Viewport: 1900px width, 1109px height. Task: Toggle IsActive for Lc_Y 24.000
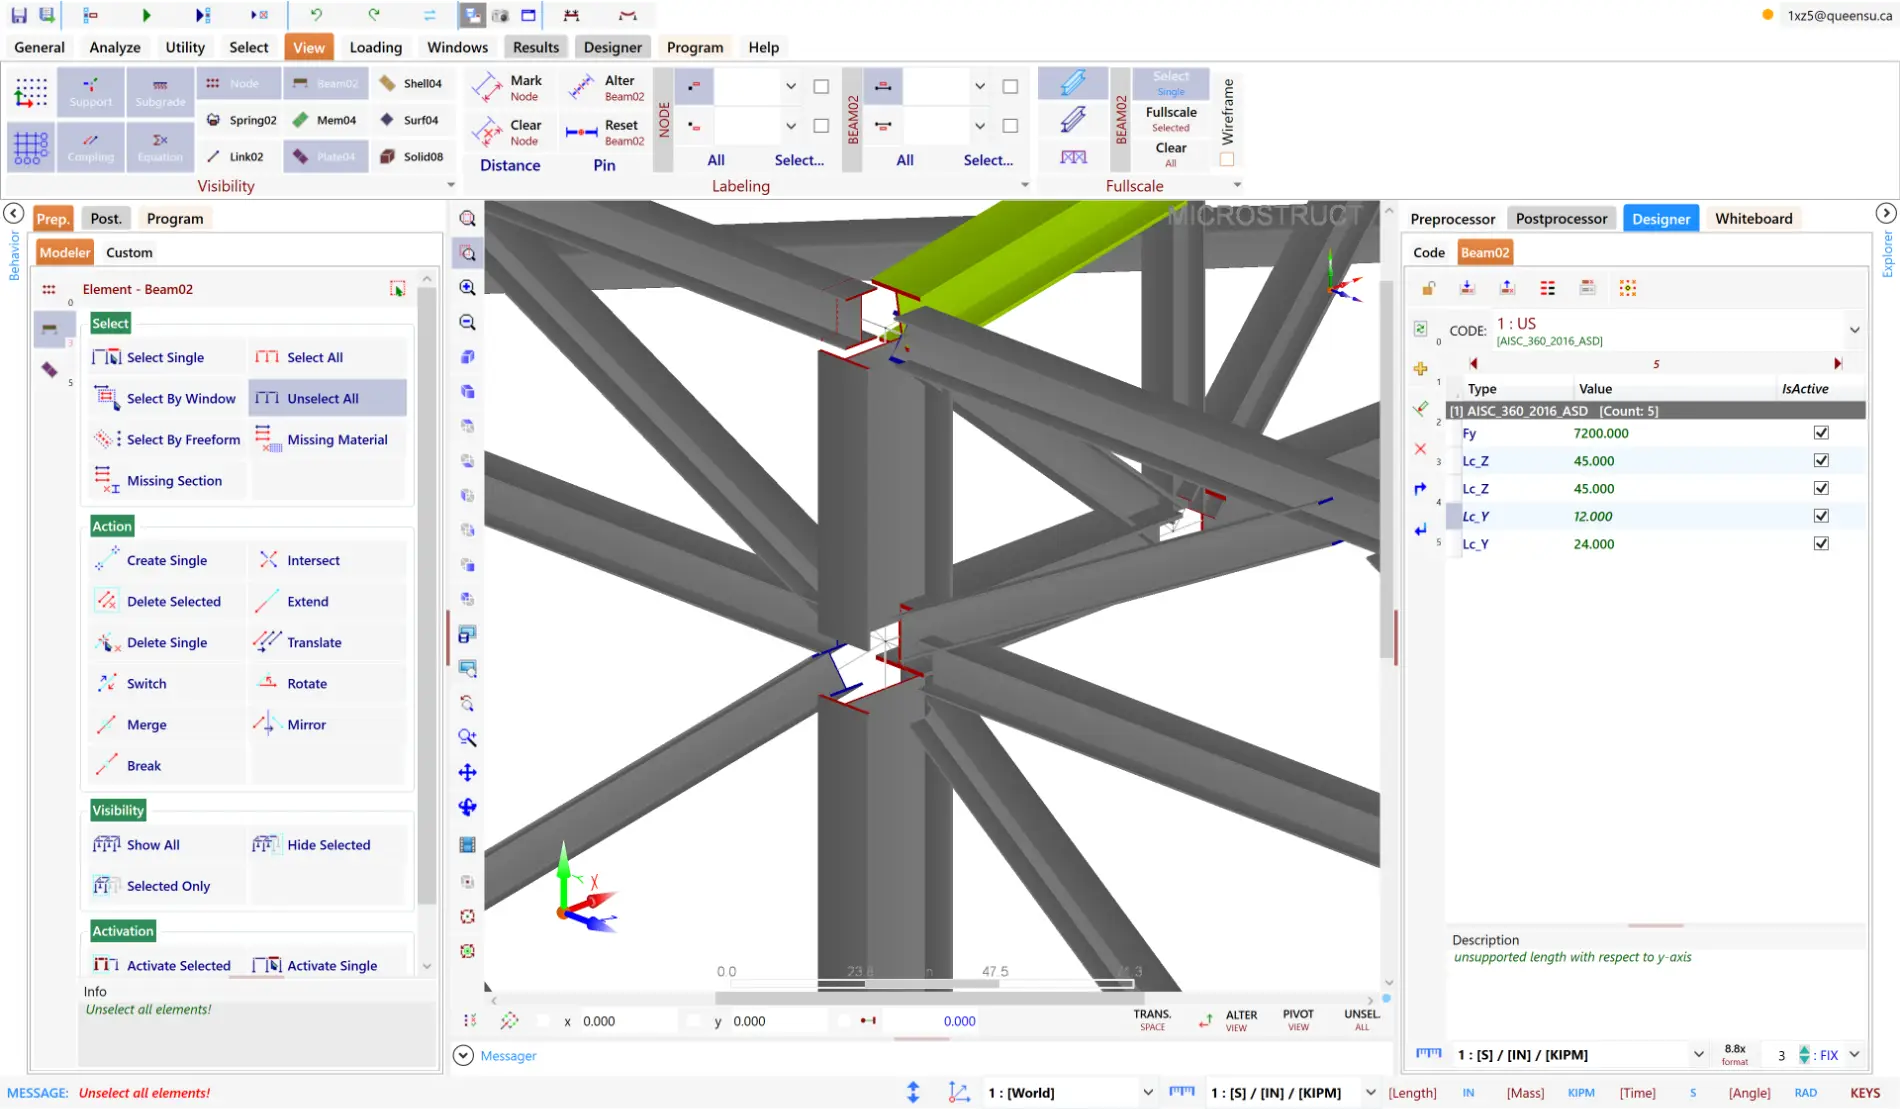point(1821,544)
